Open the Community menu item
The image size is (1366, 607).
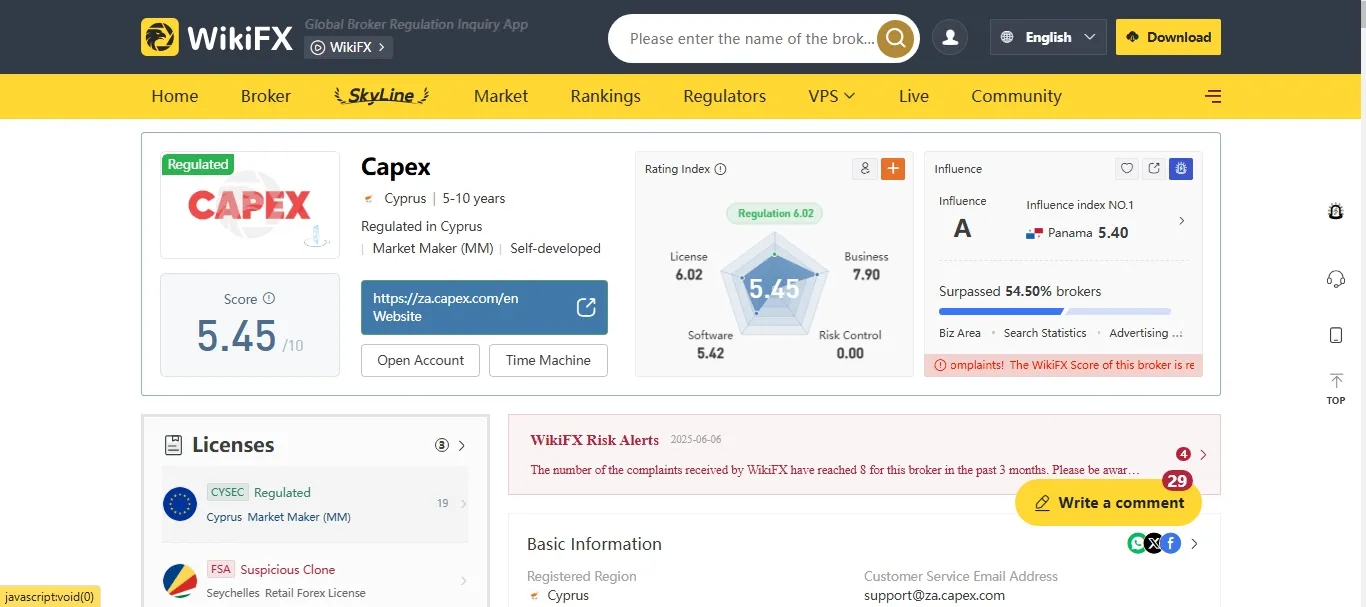pyautogui.click(x=1016, y=96)
